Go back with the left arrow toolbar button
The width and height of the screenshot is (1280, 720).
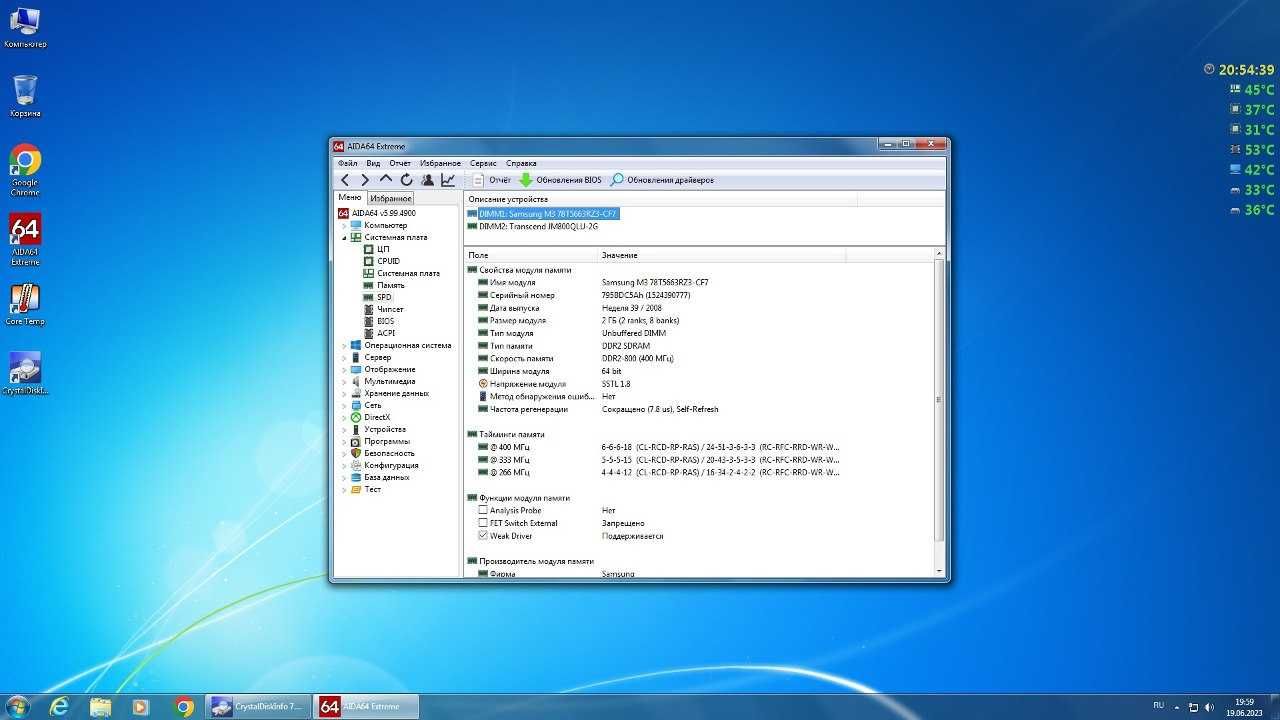[345, 180]
